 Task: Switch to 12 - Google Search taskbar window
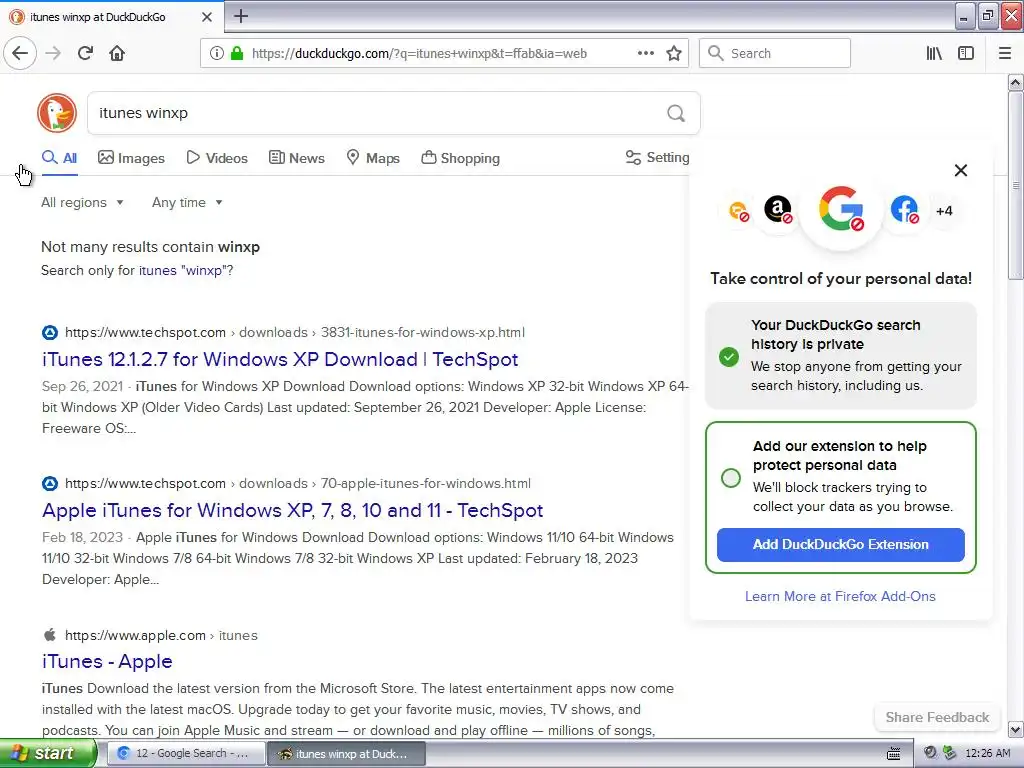(x=185, y=754)
